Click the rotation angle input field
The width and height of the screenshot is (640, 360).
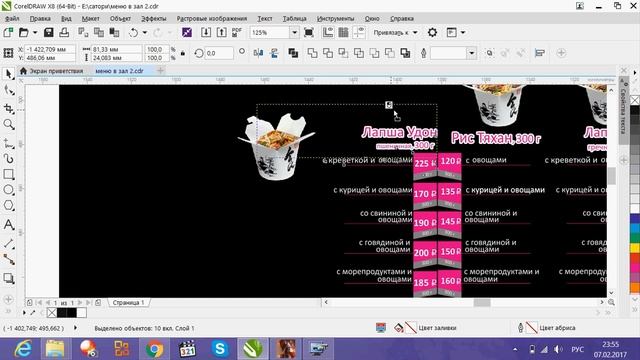point(219,53)
